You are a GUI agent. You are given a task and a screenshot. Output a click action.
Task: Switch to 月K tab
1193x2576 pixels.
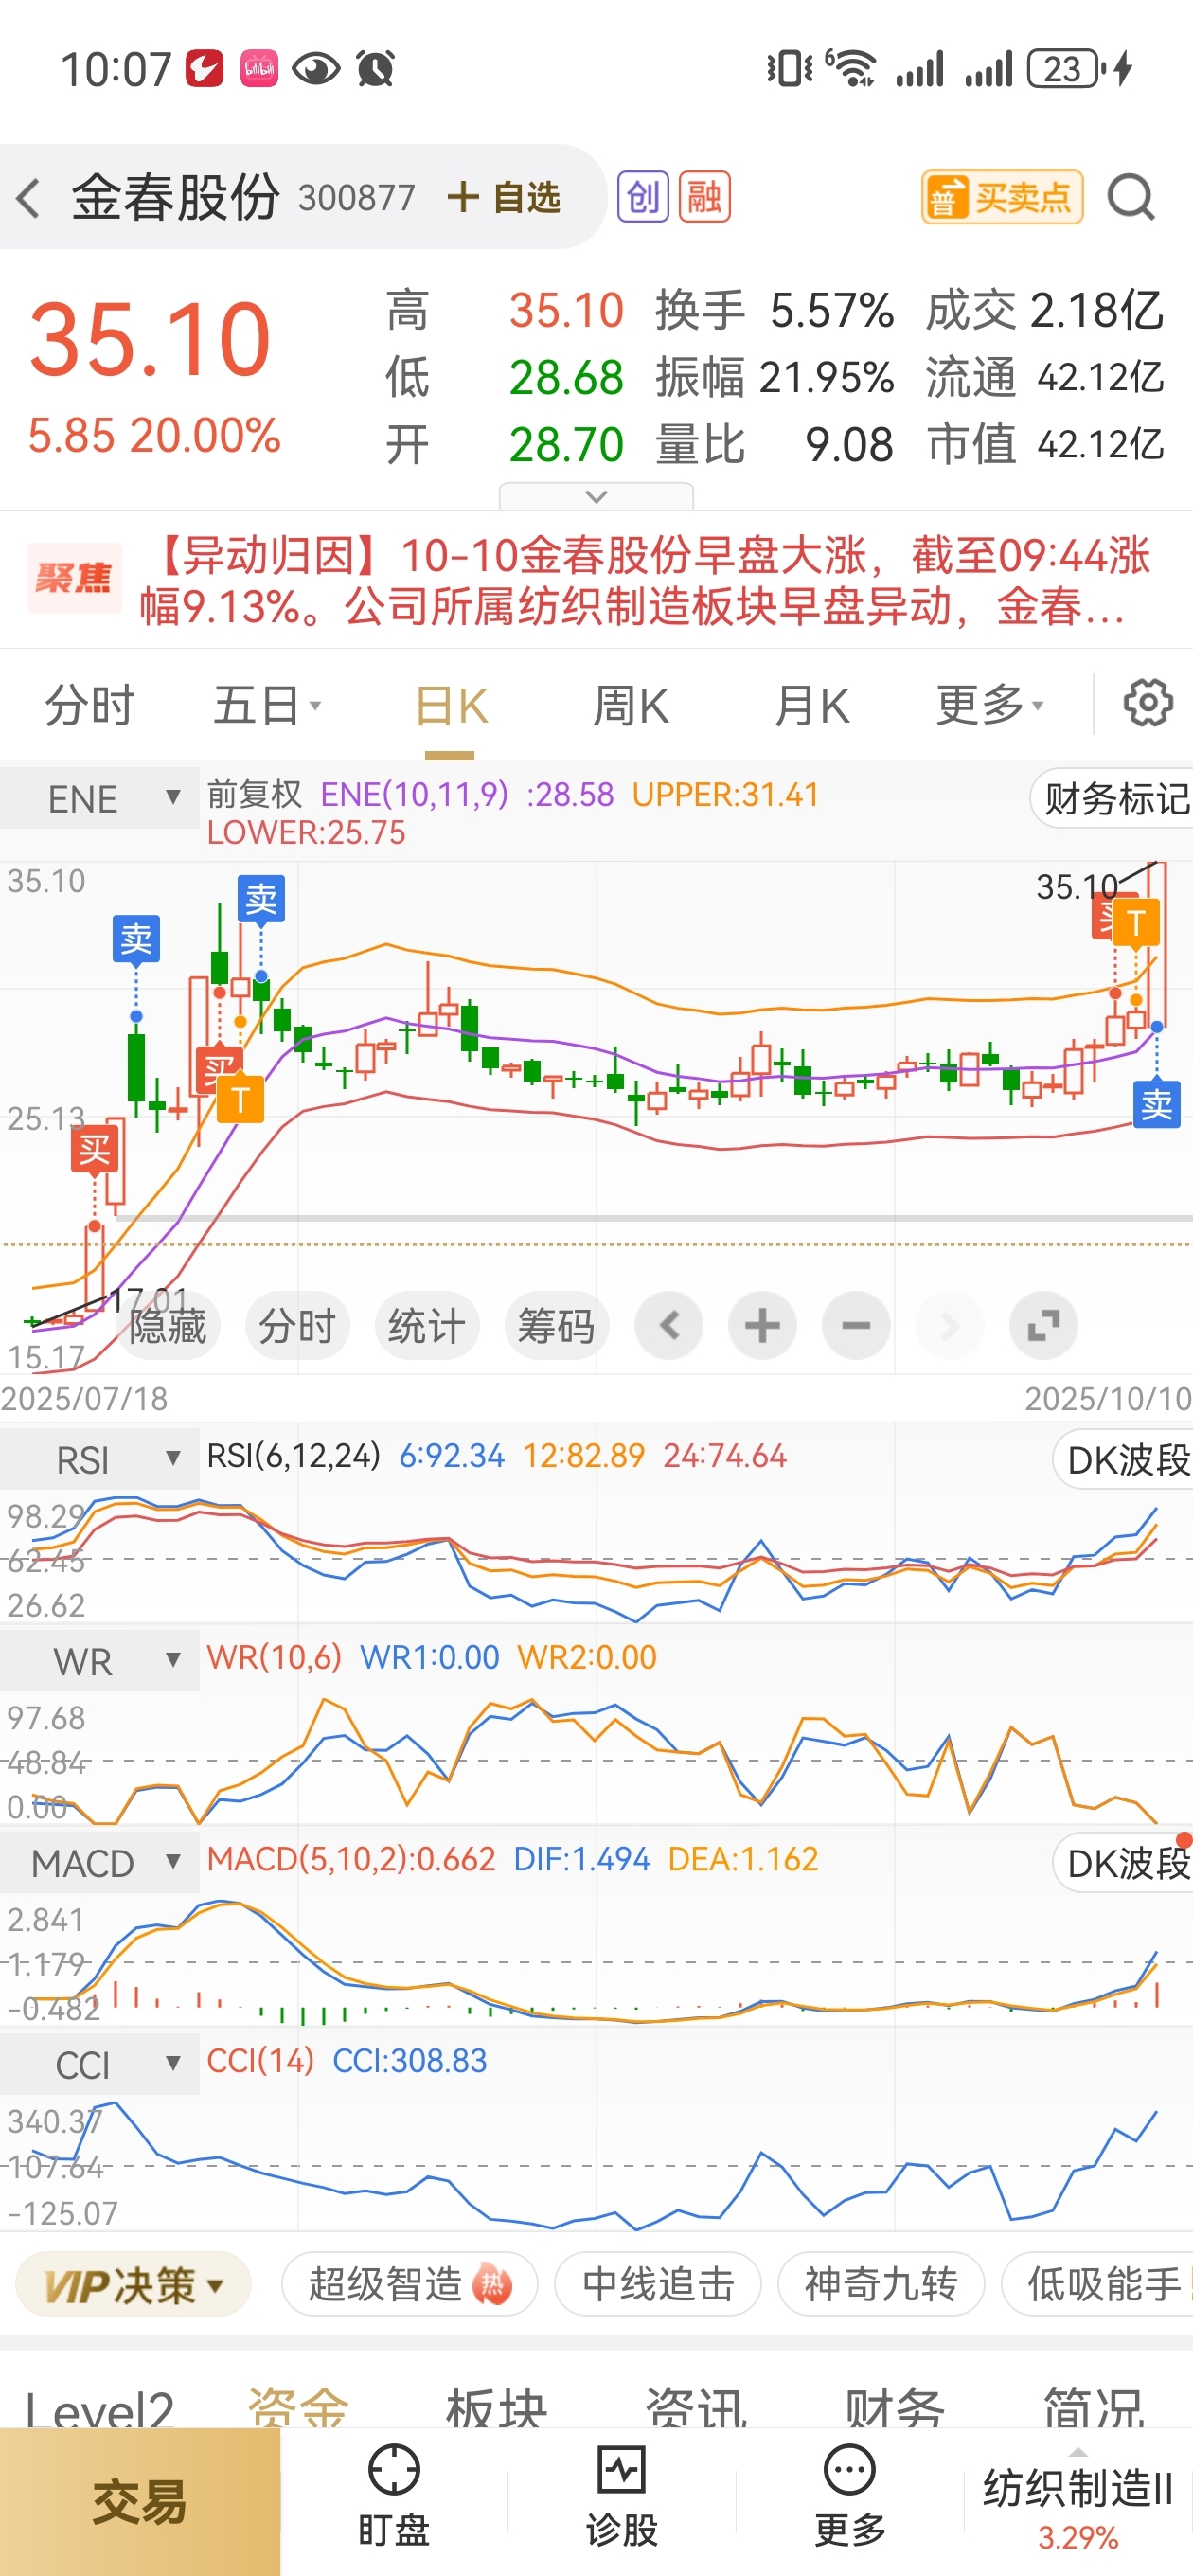811,706
